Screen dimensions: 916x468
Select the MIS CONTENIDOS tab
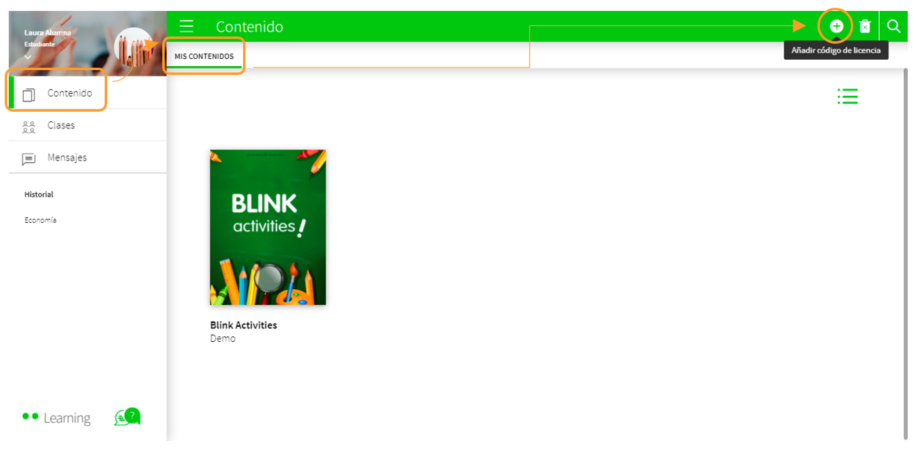(204, 56)
